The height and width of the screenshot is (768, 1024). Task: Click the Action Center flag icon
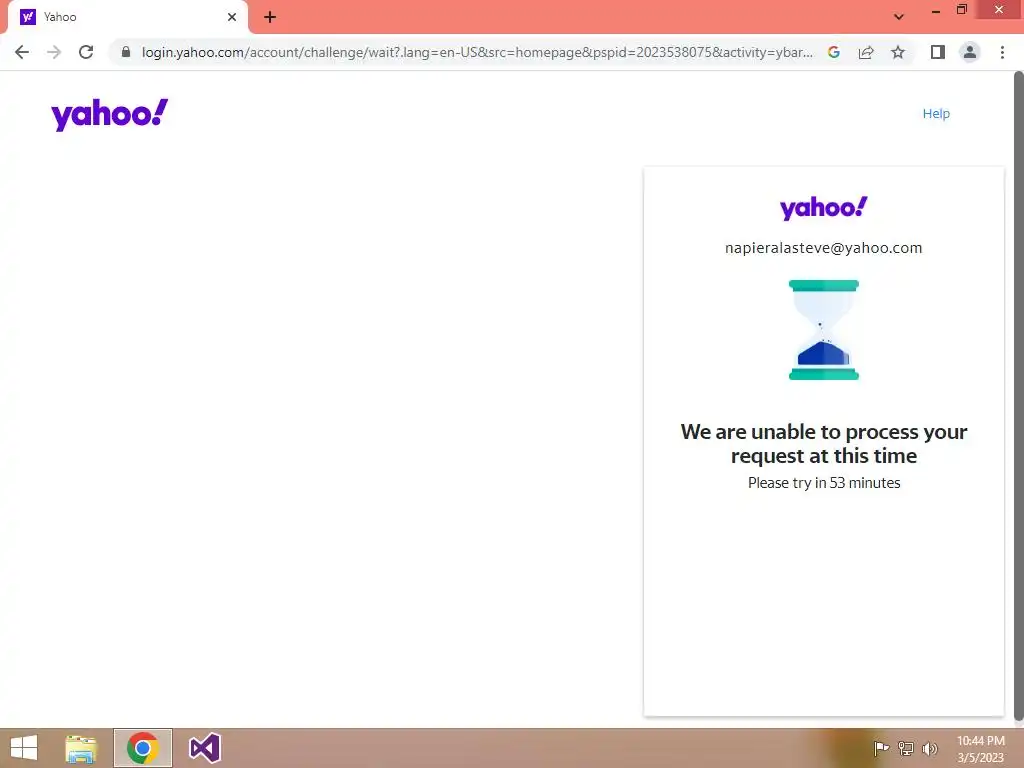pos(881,748)
